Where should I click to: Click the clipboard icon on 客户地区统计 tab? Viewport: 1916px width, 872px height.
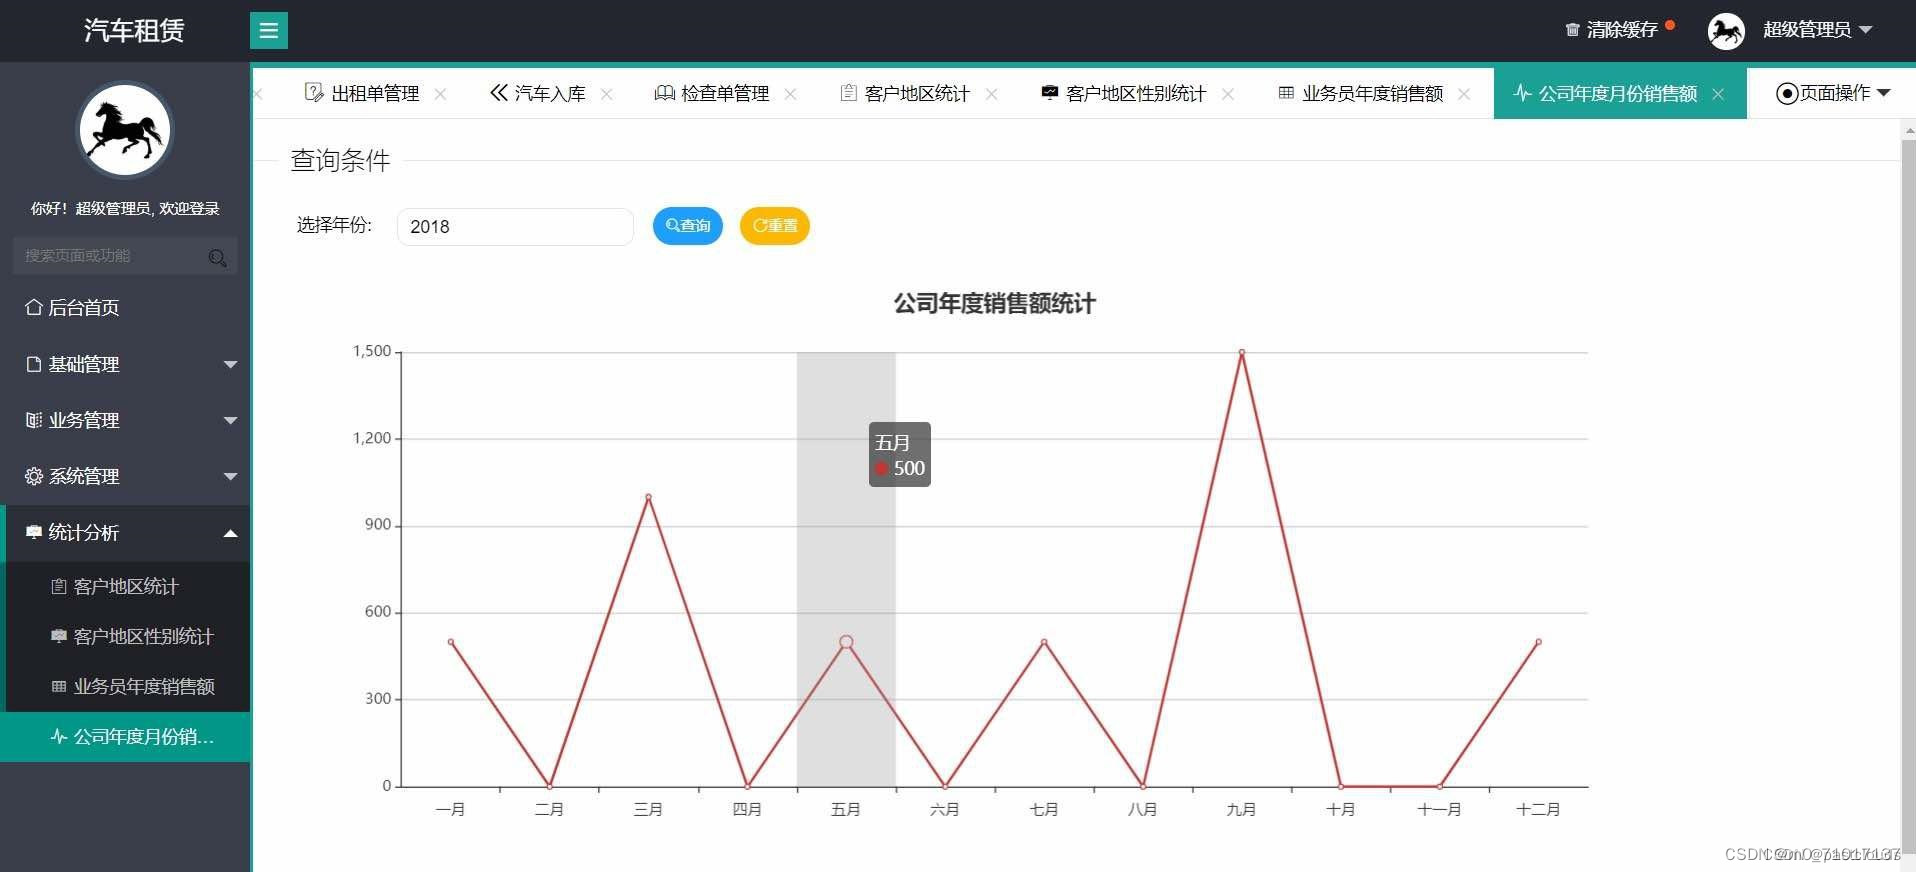click(x=848, y=93)
